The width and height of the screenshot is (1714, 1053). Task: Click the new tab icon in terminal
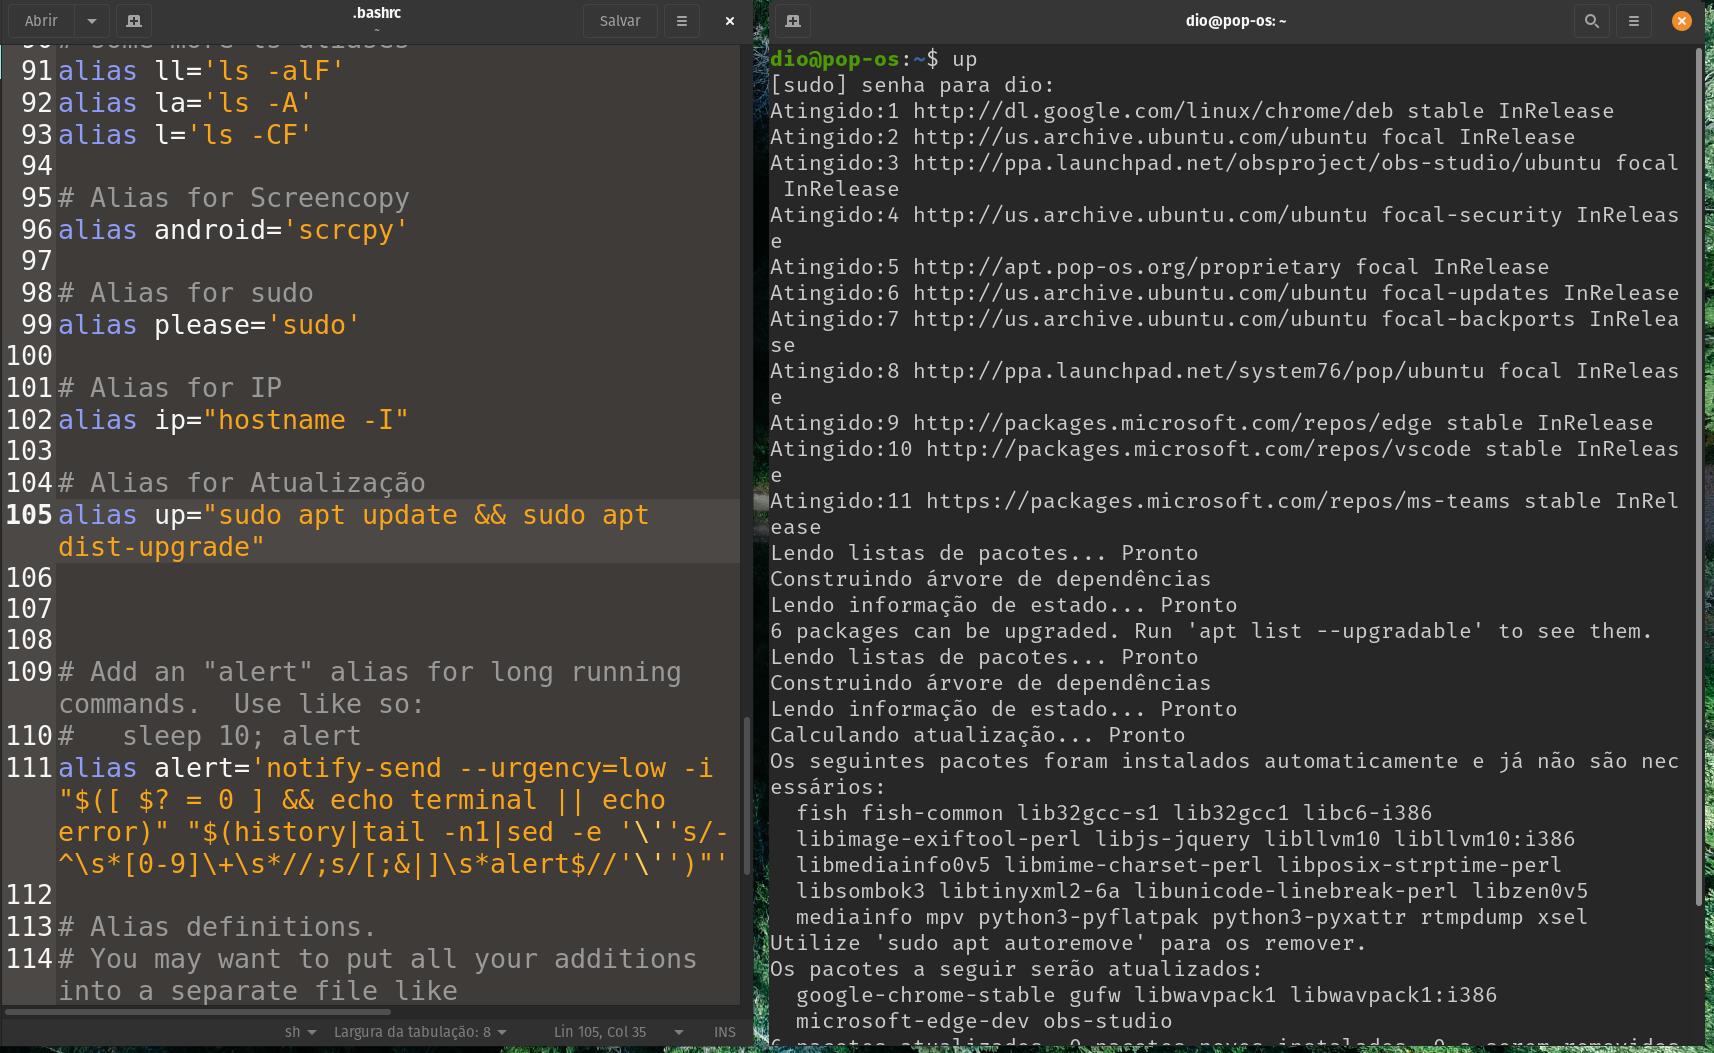(792, 20)
